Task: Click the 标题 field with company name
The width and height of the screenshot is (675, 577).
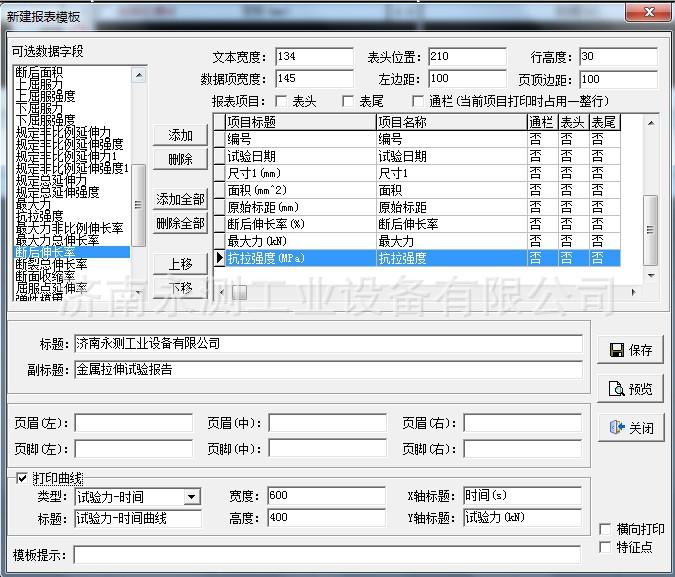Action: click(x=328, y=344)
